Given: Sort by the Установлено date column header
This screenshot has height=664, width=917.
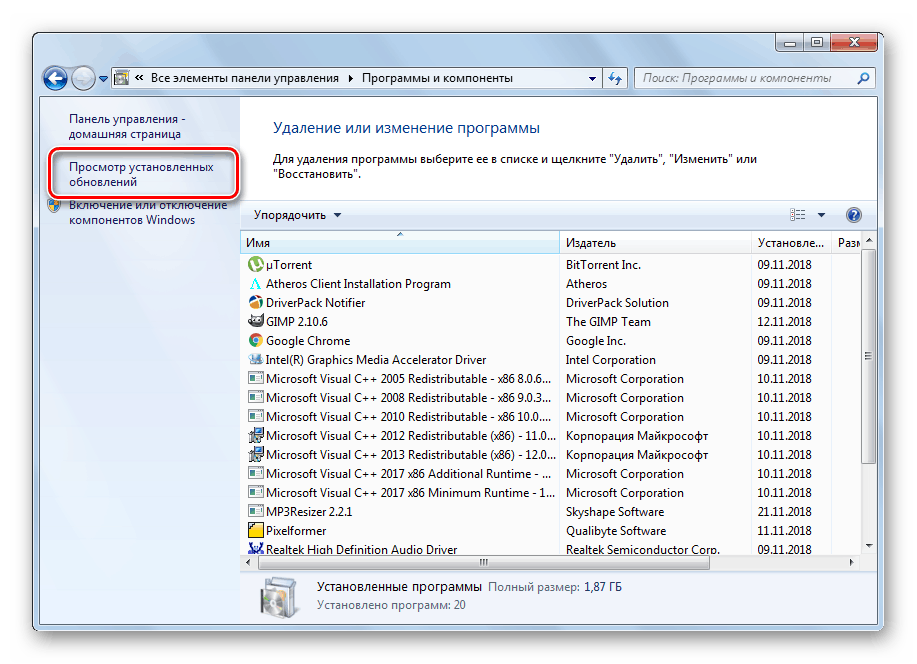Looking at the screenshot, I should 791,243.
